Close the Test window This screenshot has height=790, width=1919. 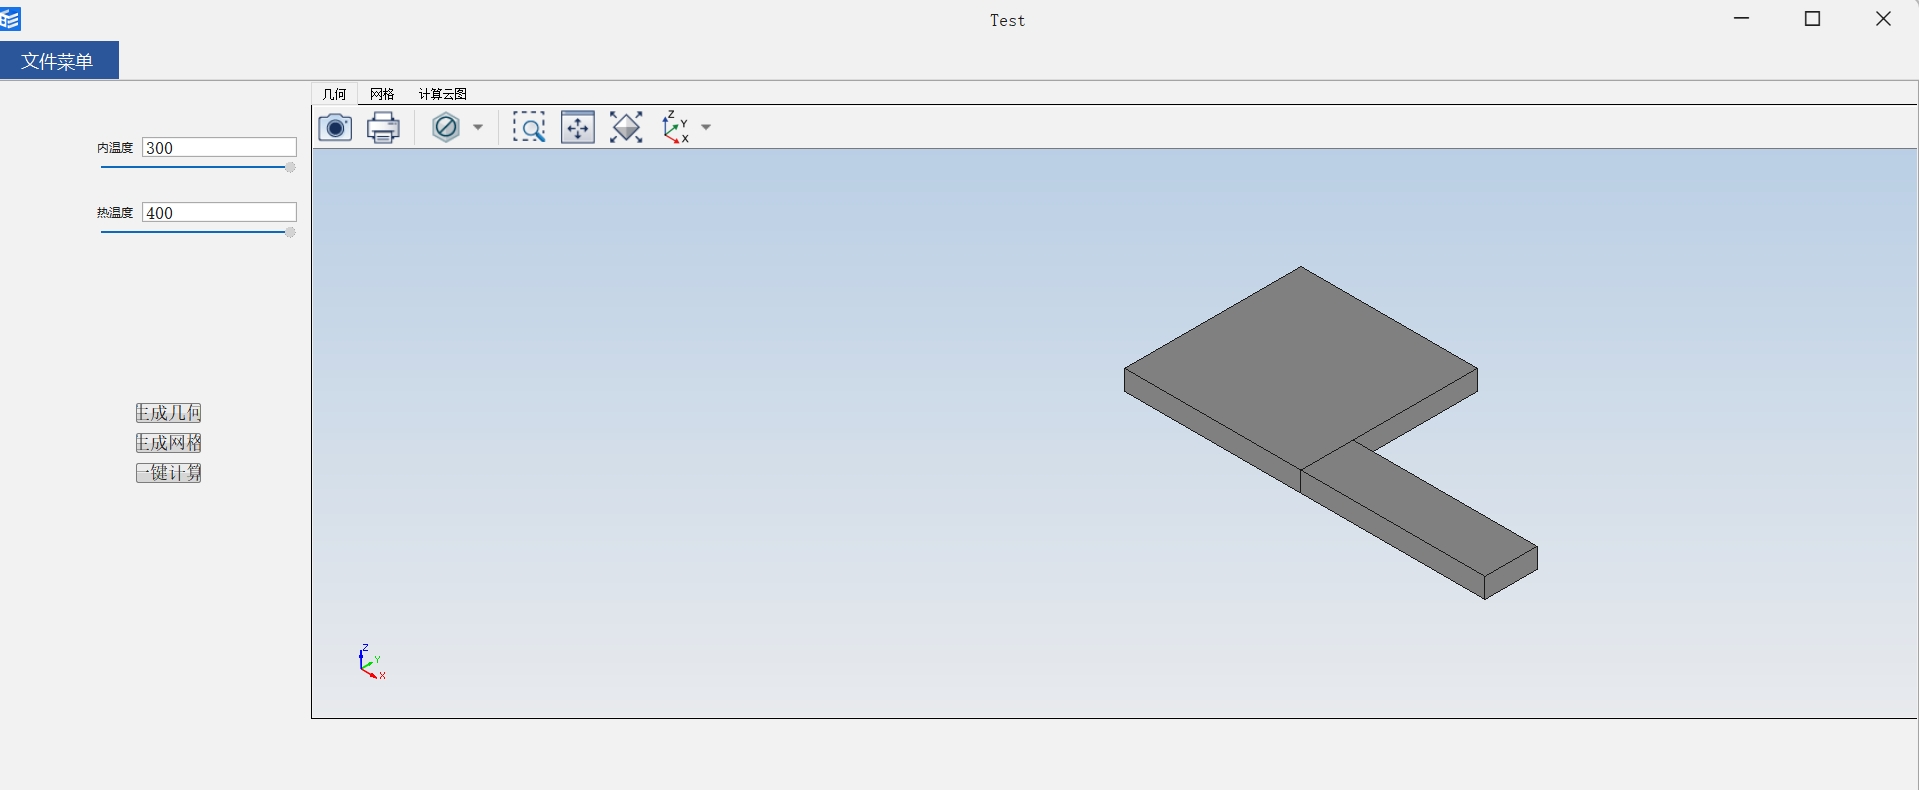pyautogui.click(x=1883, y=19)
